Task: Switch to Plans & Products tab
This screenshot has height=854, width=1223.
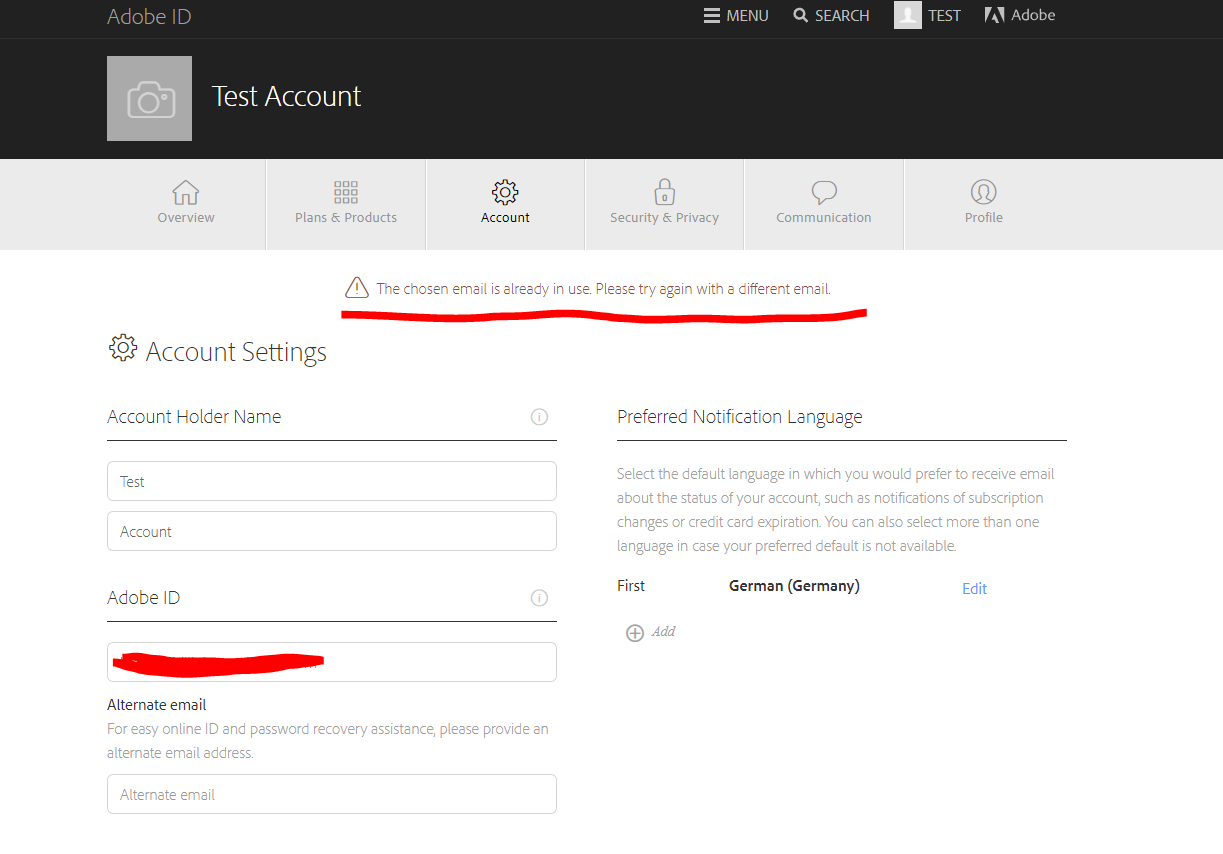Action: pyautogui.click(x=346, y=203)
